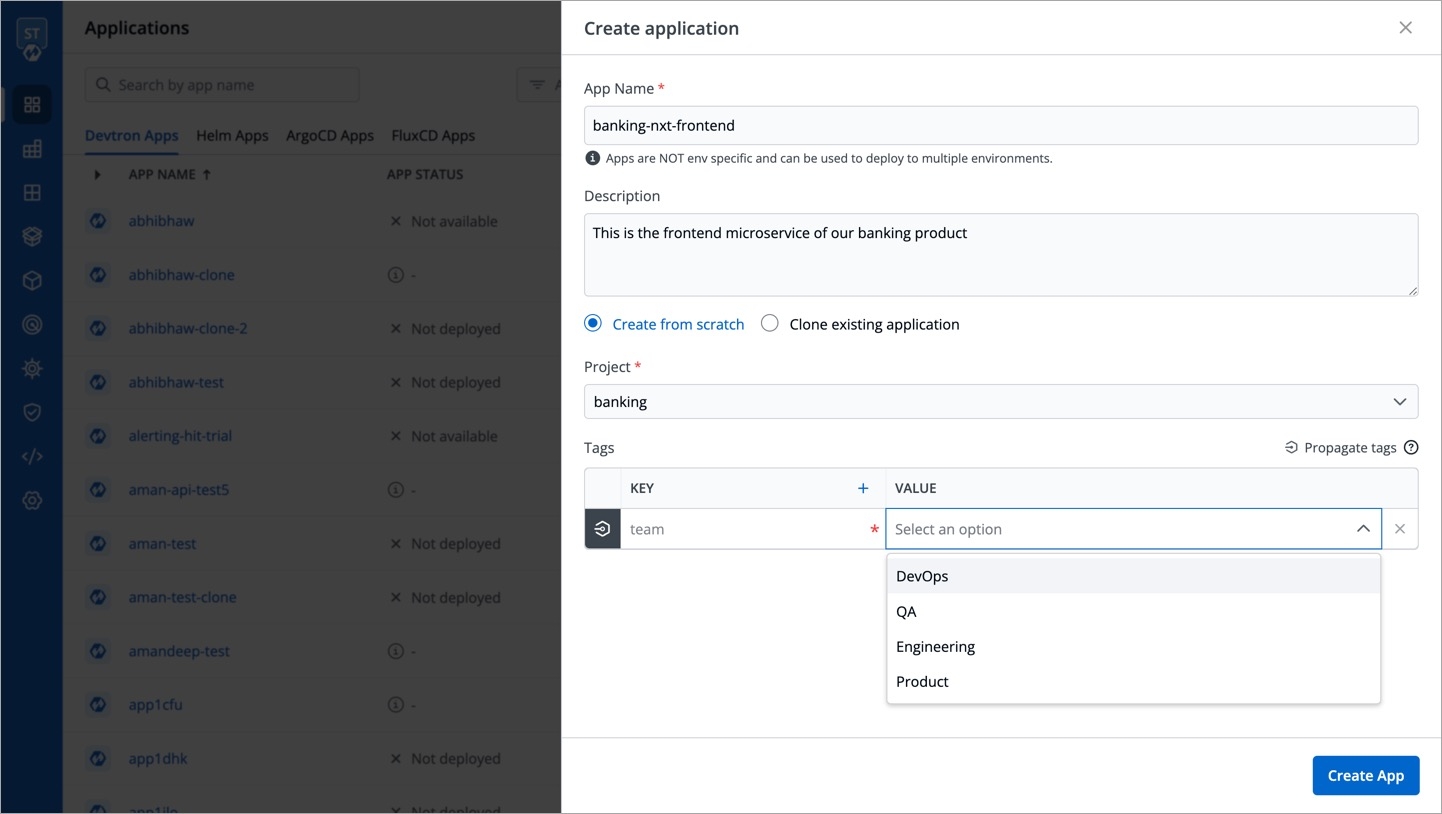
Task: Open the abhibhaw-clone app link
Action: [x=181, y=275]
